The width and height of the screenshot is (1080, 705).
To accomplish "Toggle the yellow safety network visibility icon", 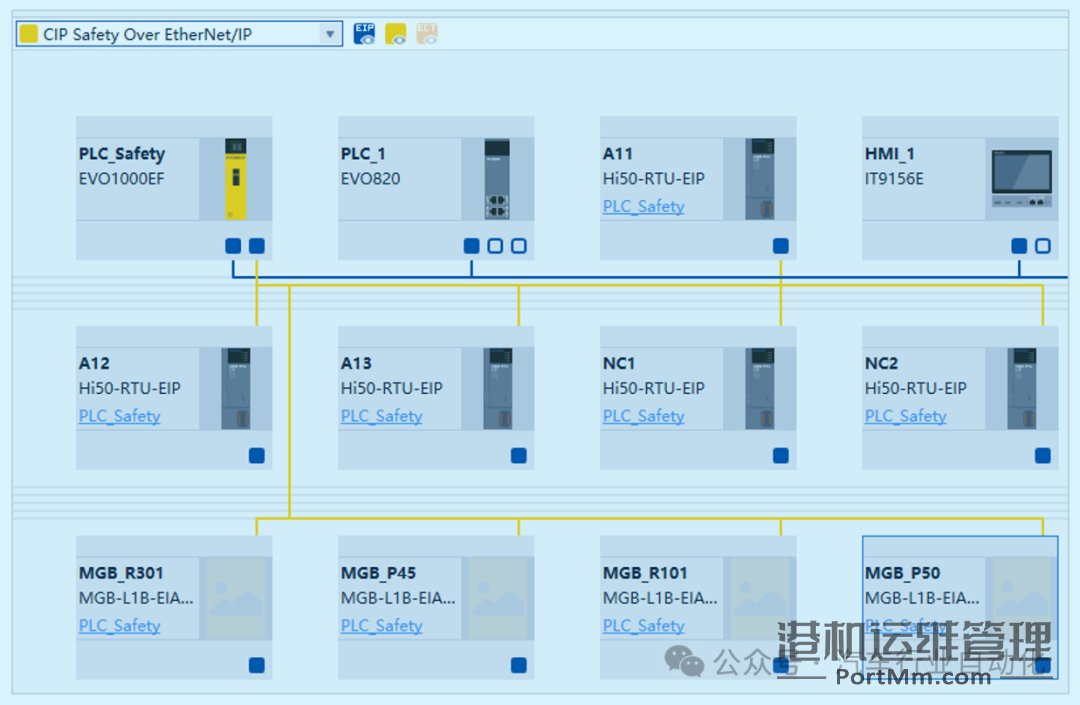I will (395, 33).
